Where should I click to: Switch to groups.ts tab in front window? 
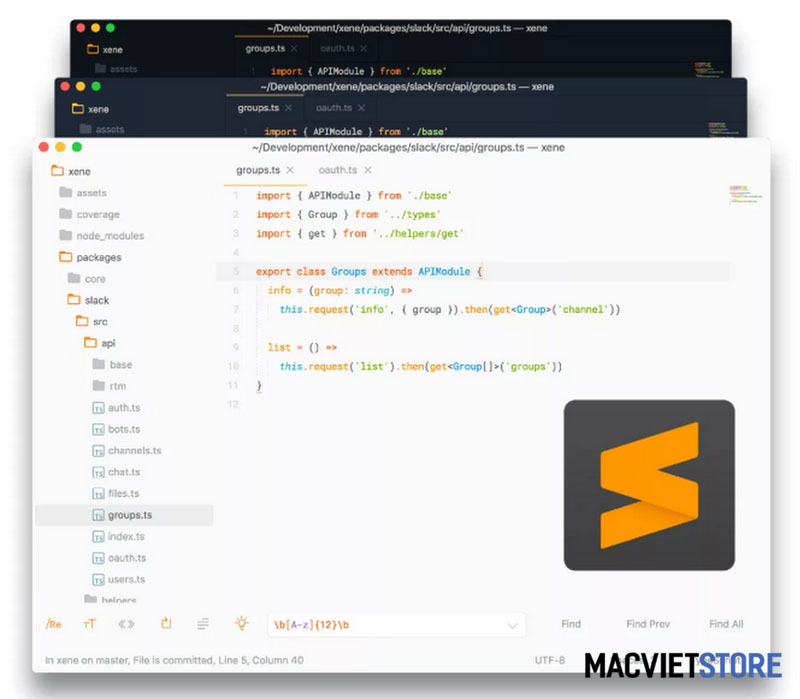click(258, 170)
